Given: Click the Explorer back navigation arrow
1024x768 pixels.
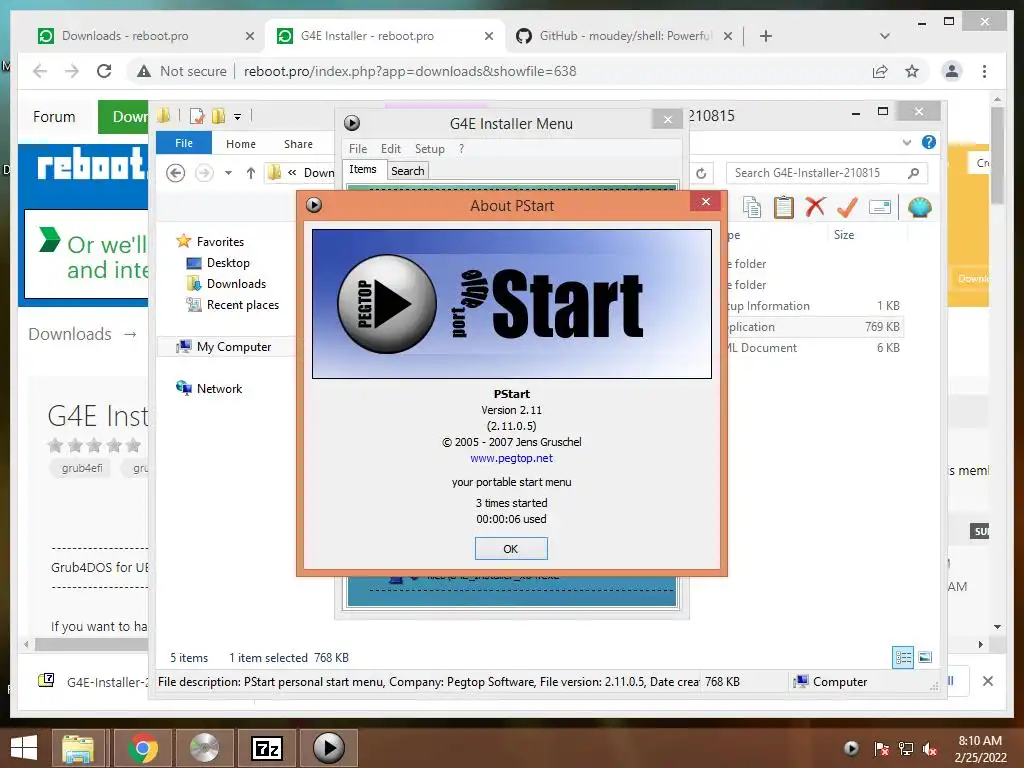Looking at the screenshot, I should pos(175,173).
